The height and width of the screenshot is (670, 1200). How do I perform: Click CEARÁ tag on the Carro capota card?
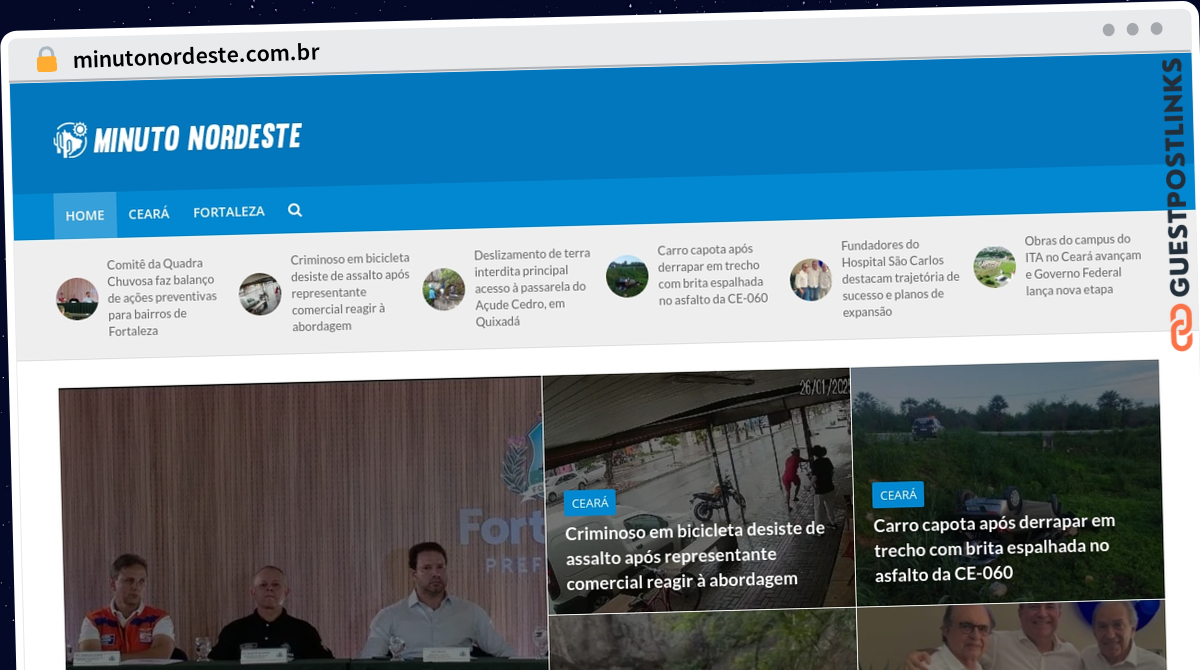898,495
